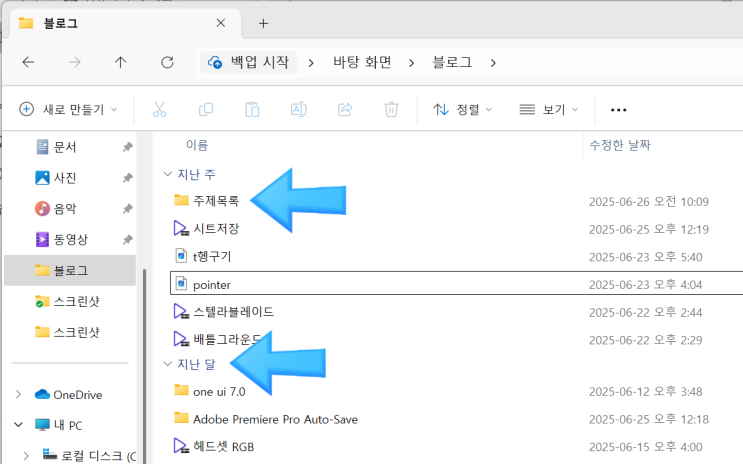The image size is (743, 464).
Task: Open plain 스크린샷 folder without check
Action: 68,332
